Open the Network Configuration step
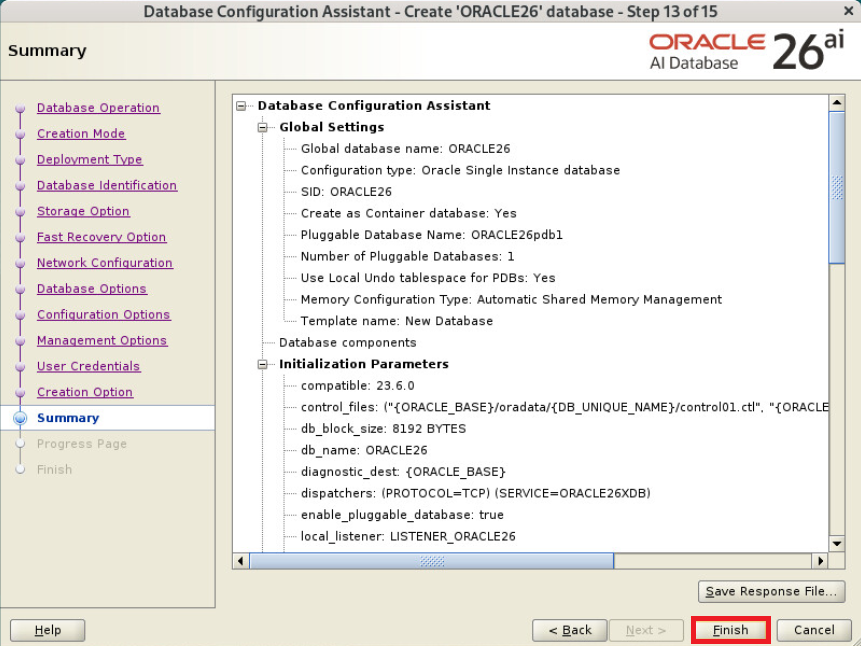 [105, 263]
